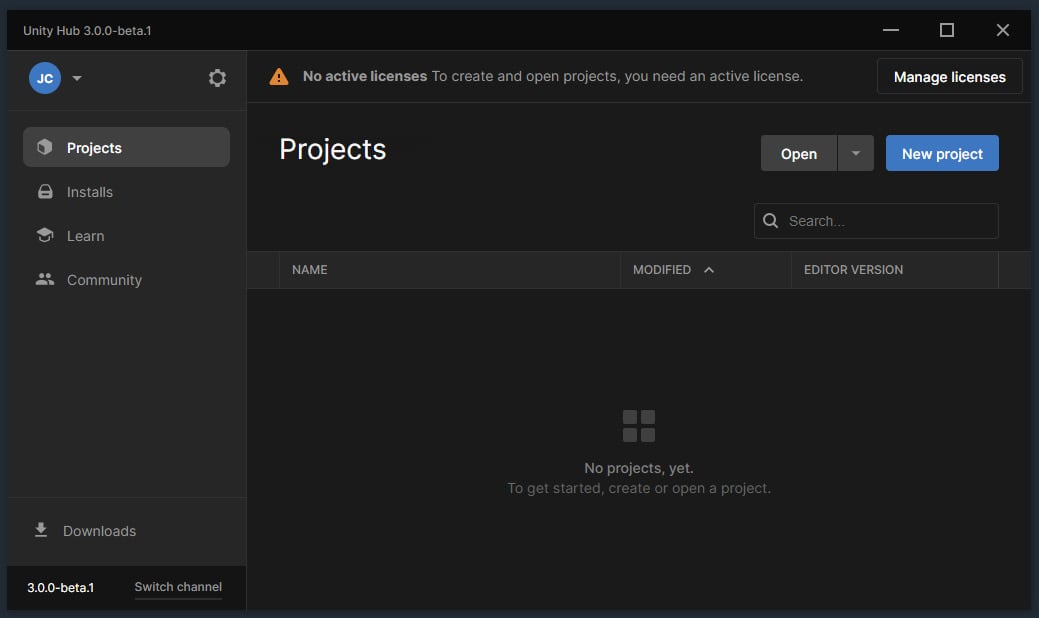Click the 3.0.0-beta.1 version label
Image resolution: width=1039 pixels, height=618 pixels.
pyautogui.click(x=60, y=588)
